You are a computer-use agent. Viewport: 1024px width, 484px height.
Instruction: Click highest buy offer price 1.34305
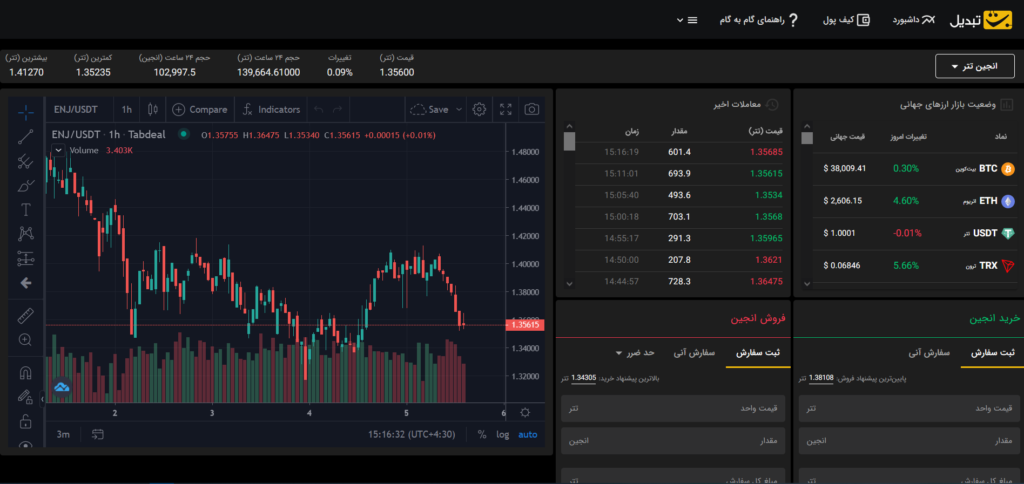[583, 378]
